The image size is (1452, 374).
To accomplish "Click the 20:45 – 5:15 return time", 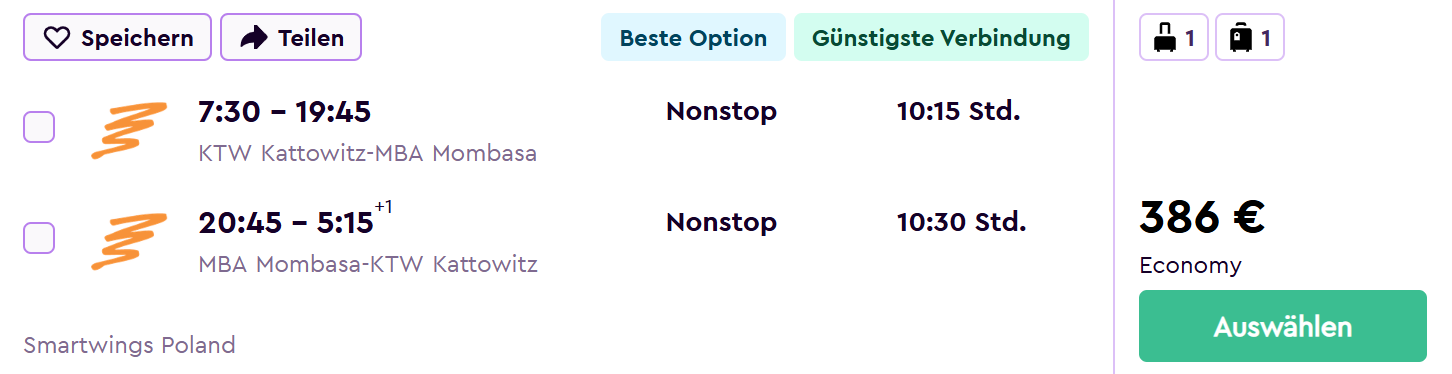I will point(286,223).
